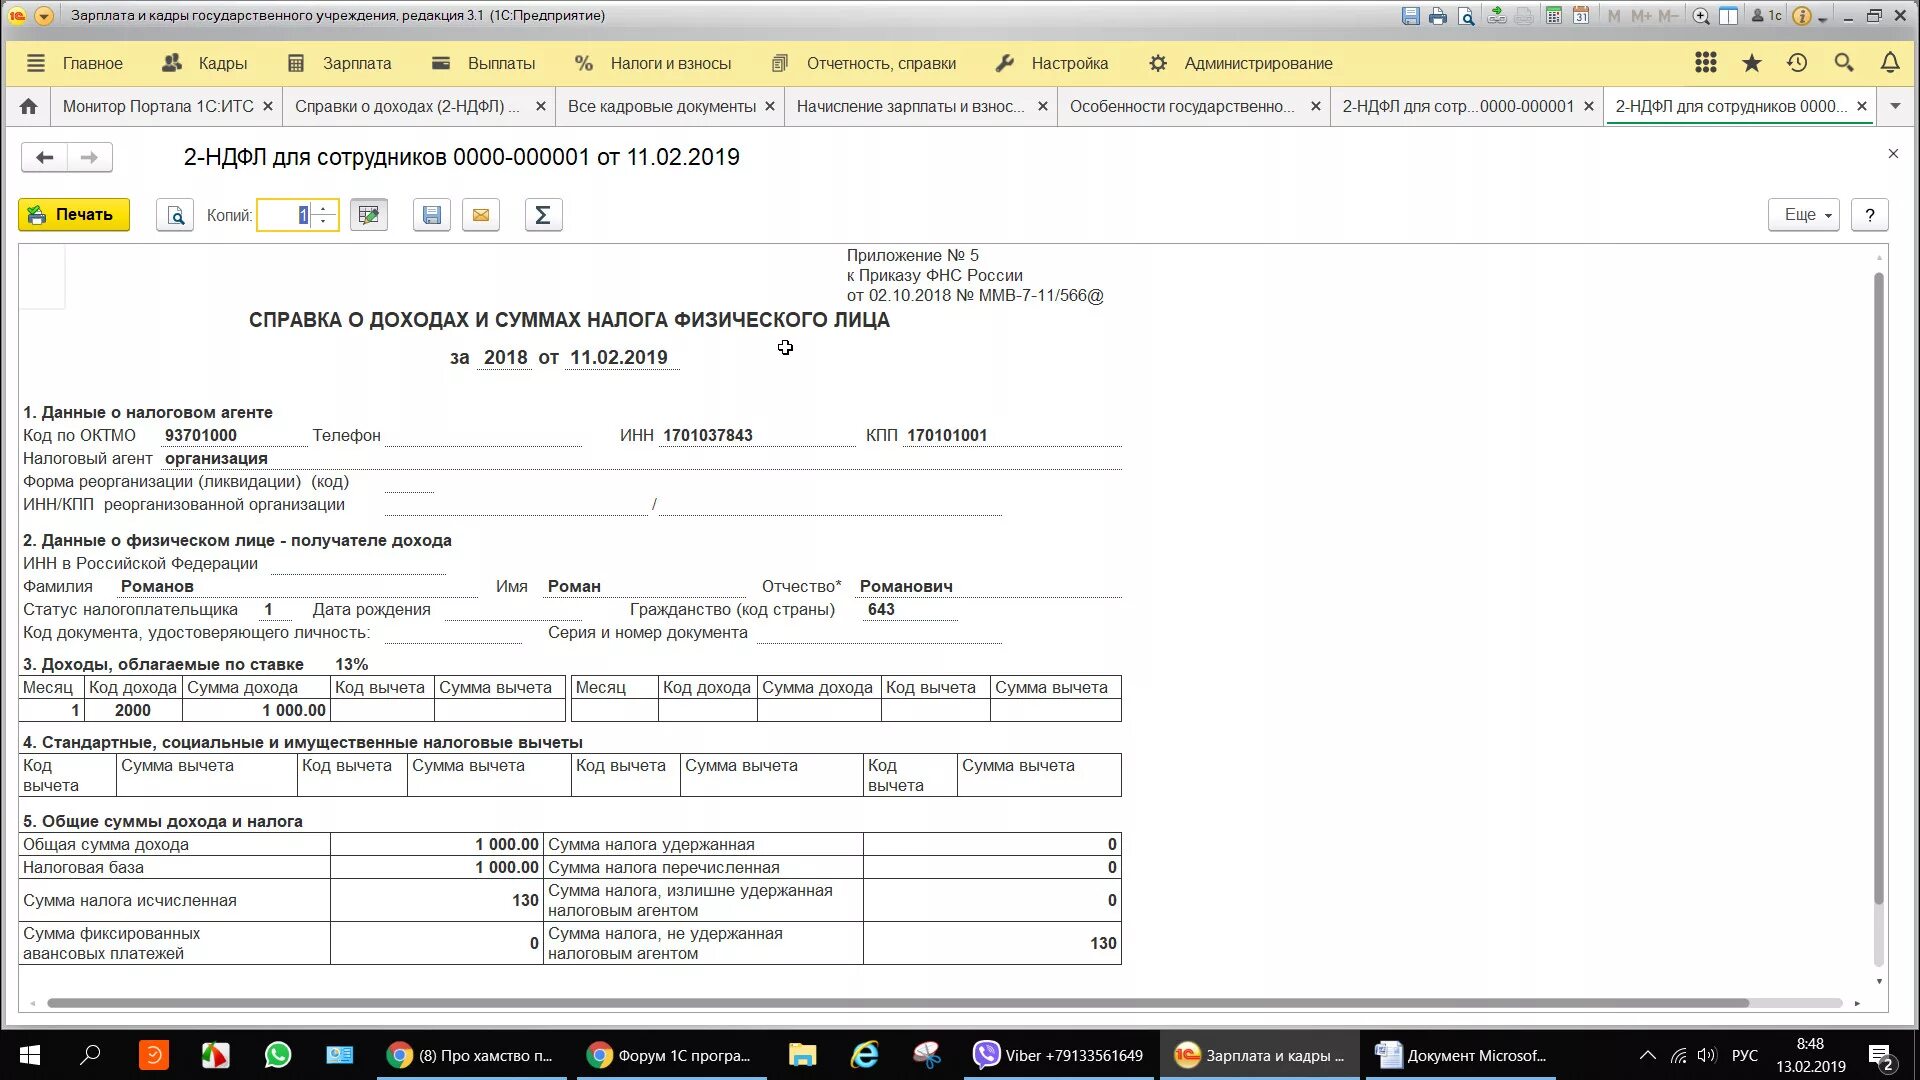Open Налоги и взносы section
The width and height of the screenshot is (1920, 1080).
(653, 63)
